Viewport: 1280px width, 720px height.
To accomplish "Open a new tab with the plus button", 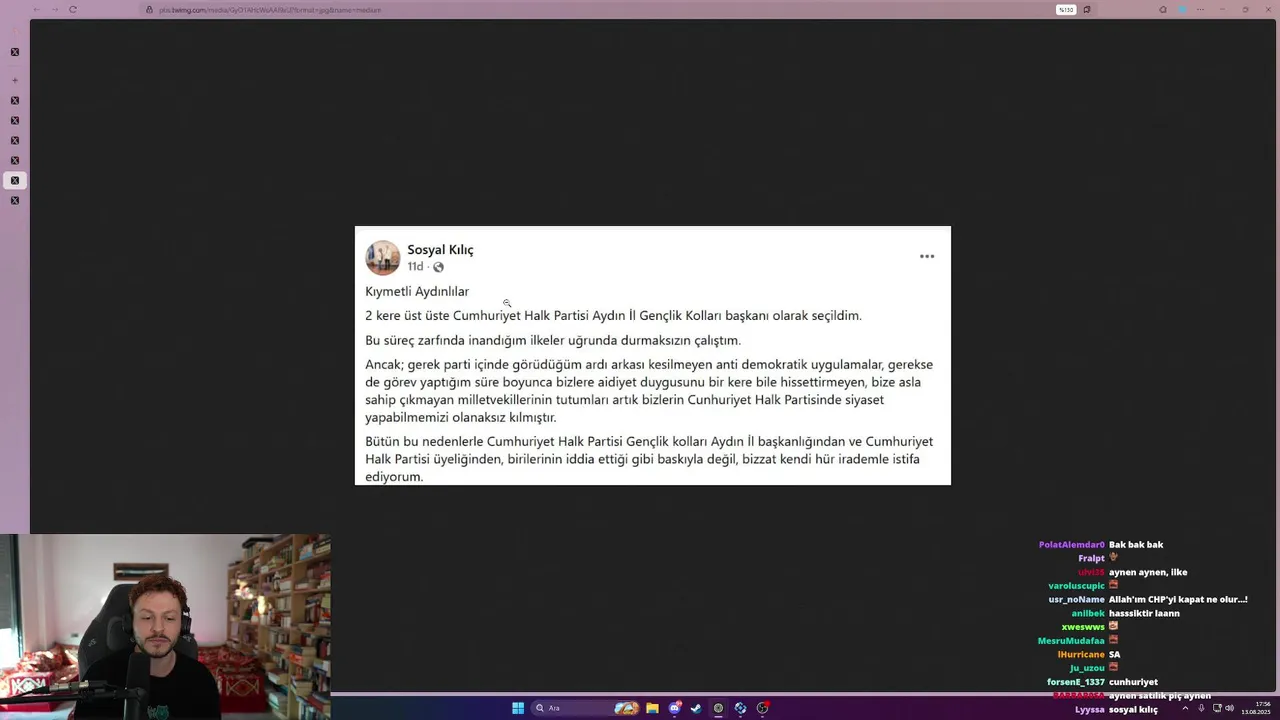I will click(x=15, y=80).
